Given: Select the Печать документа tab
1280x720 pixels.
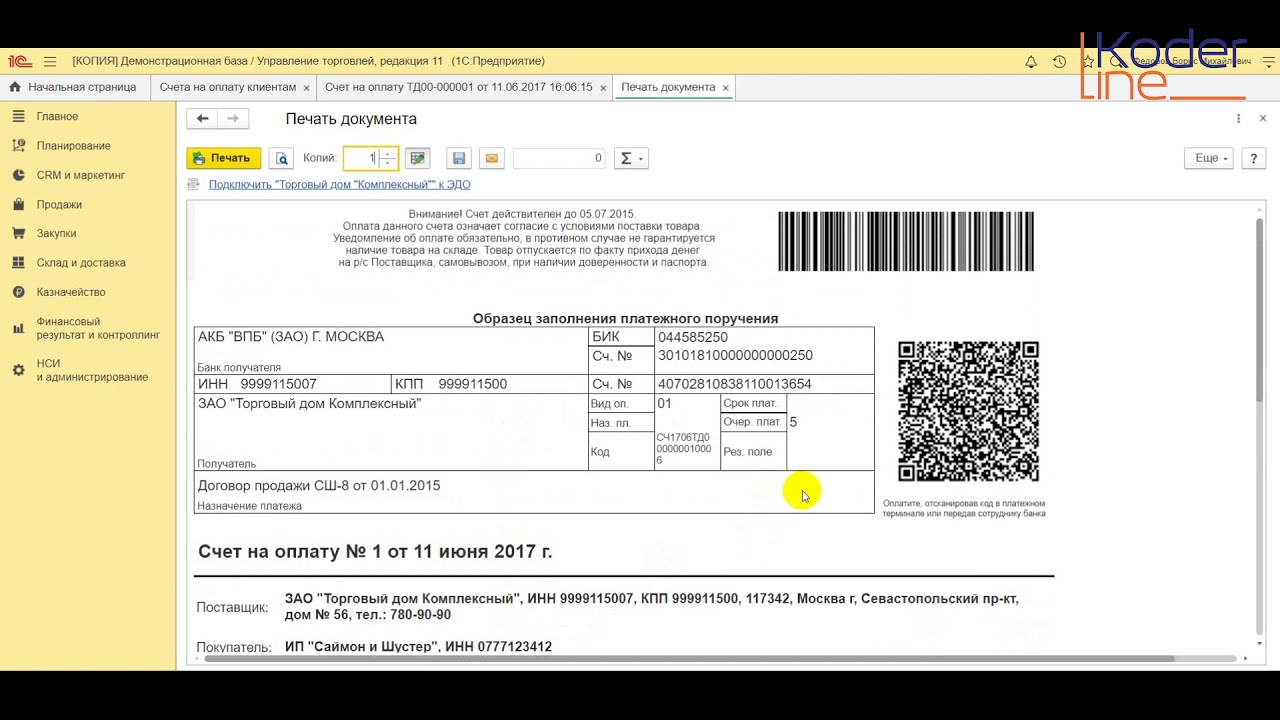Looking at the screenshot, I should coord(668,87).
